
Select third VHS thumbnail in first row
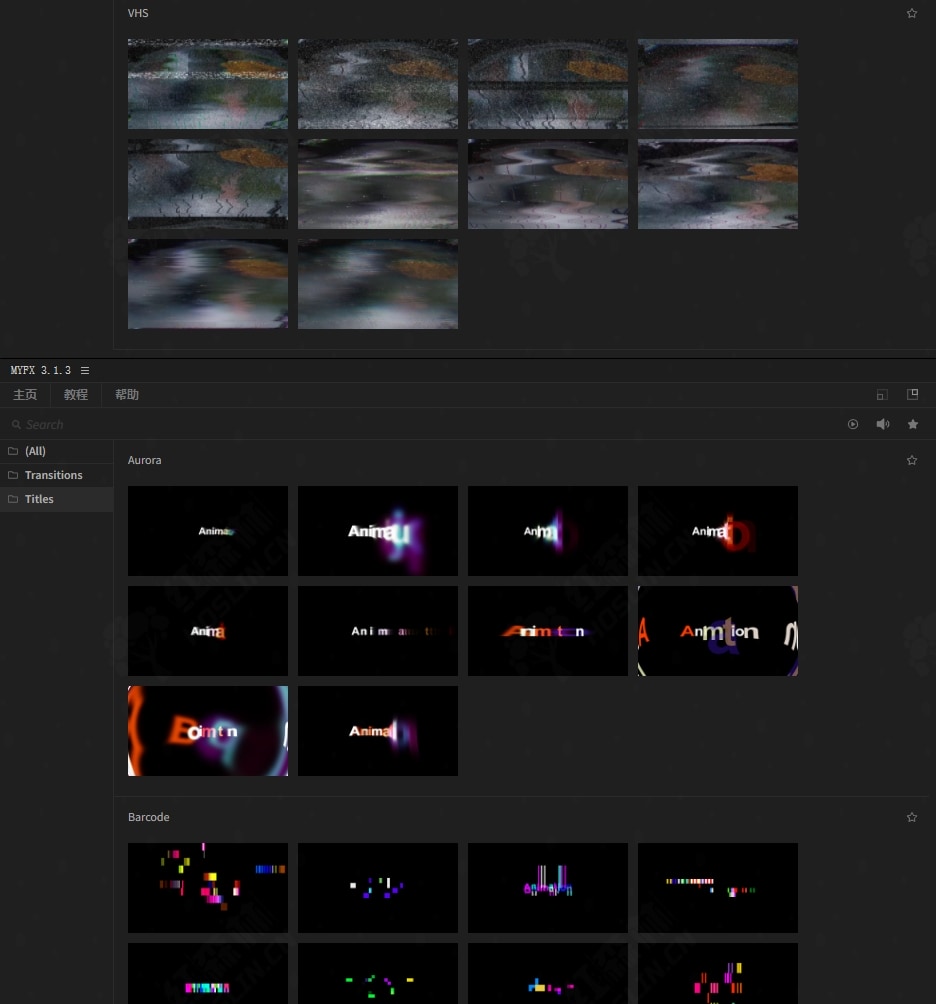(x=548, y=84)
